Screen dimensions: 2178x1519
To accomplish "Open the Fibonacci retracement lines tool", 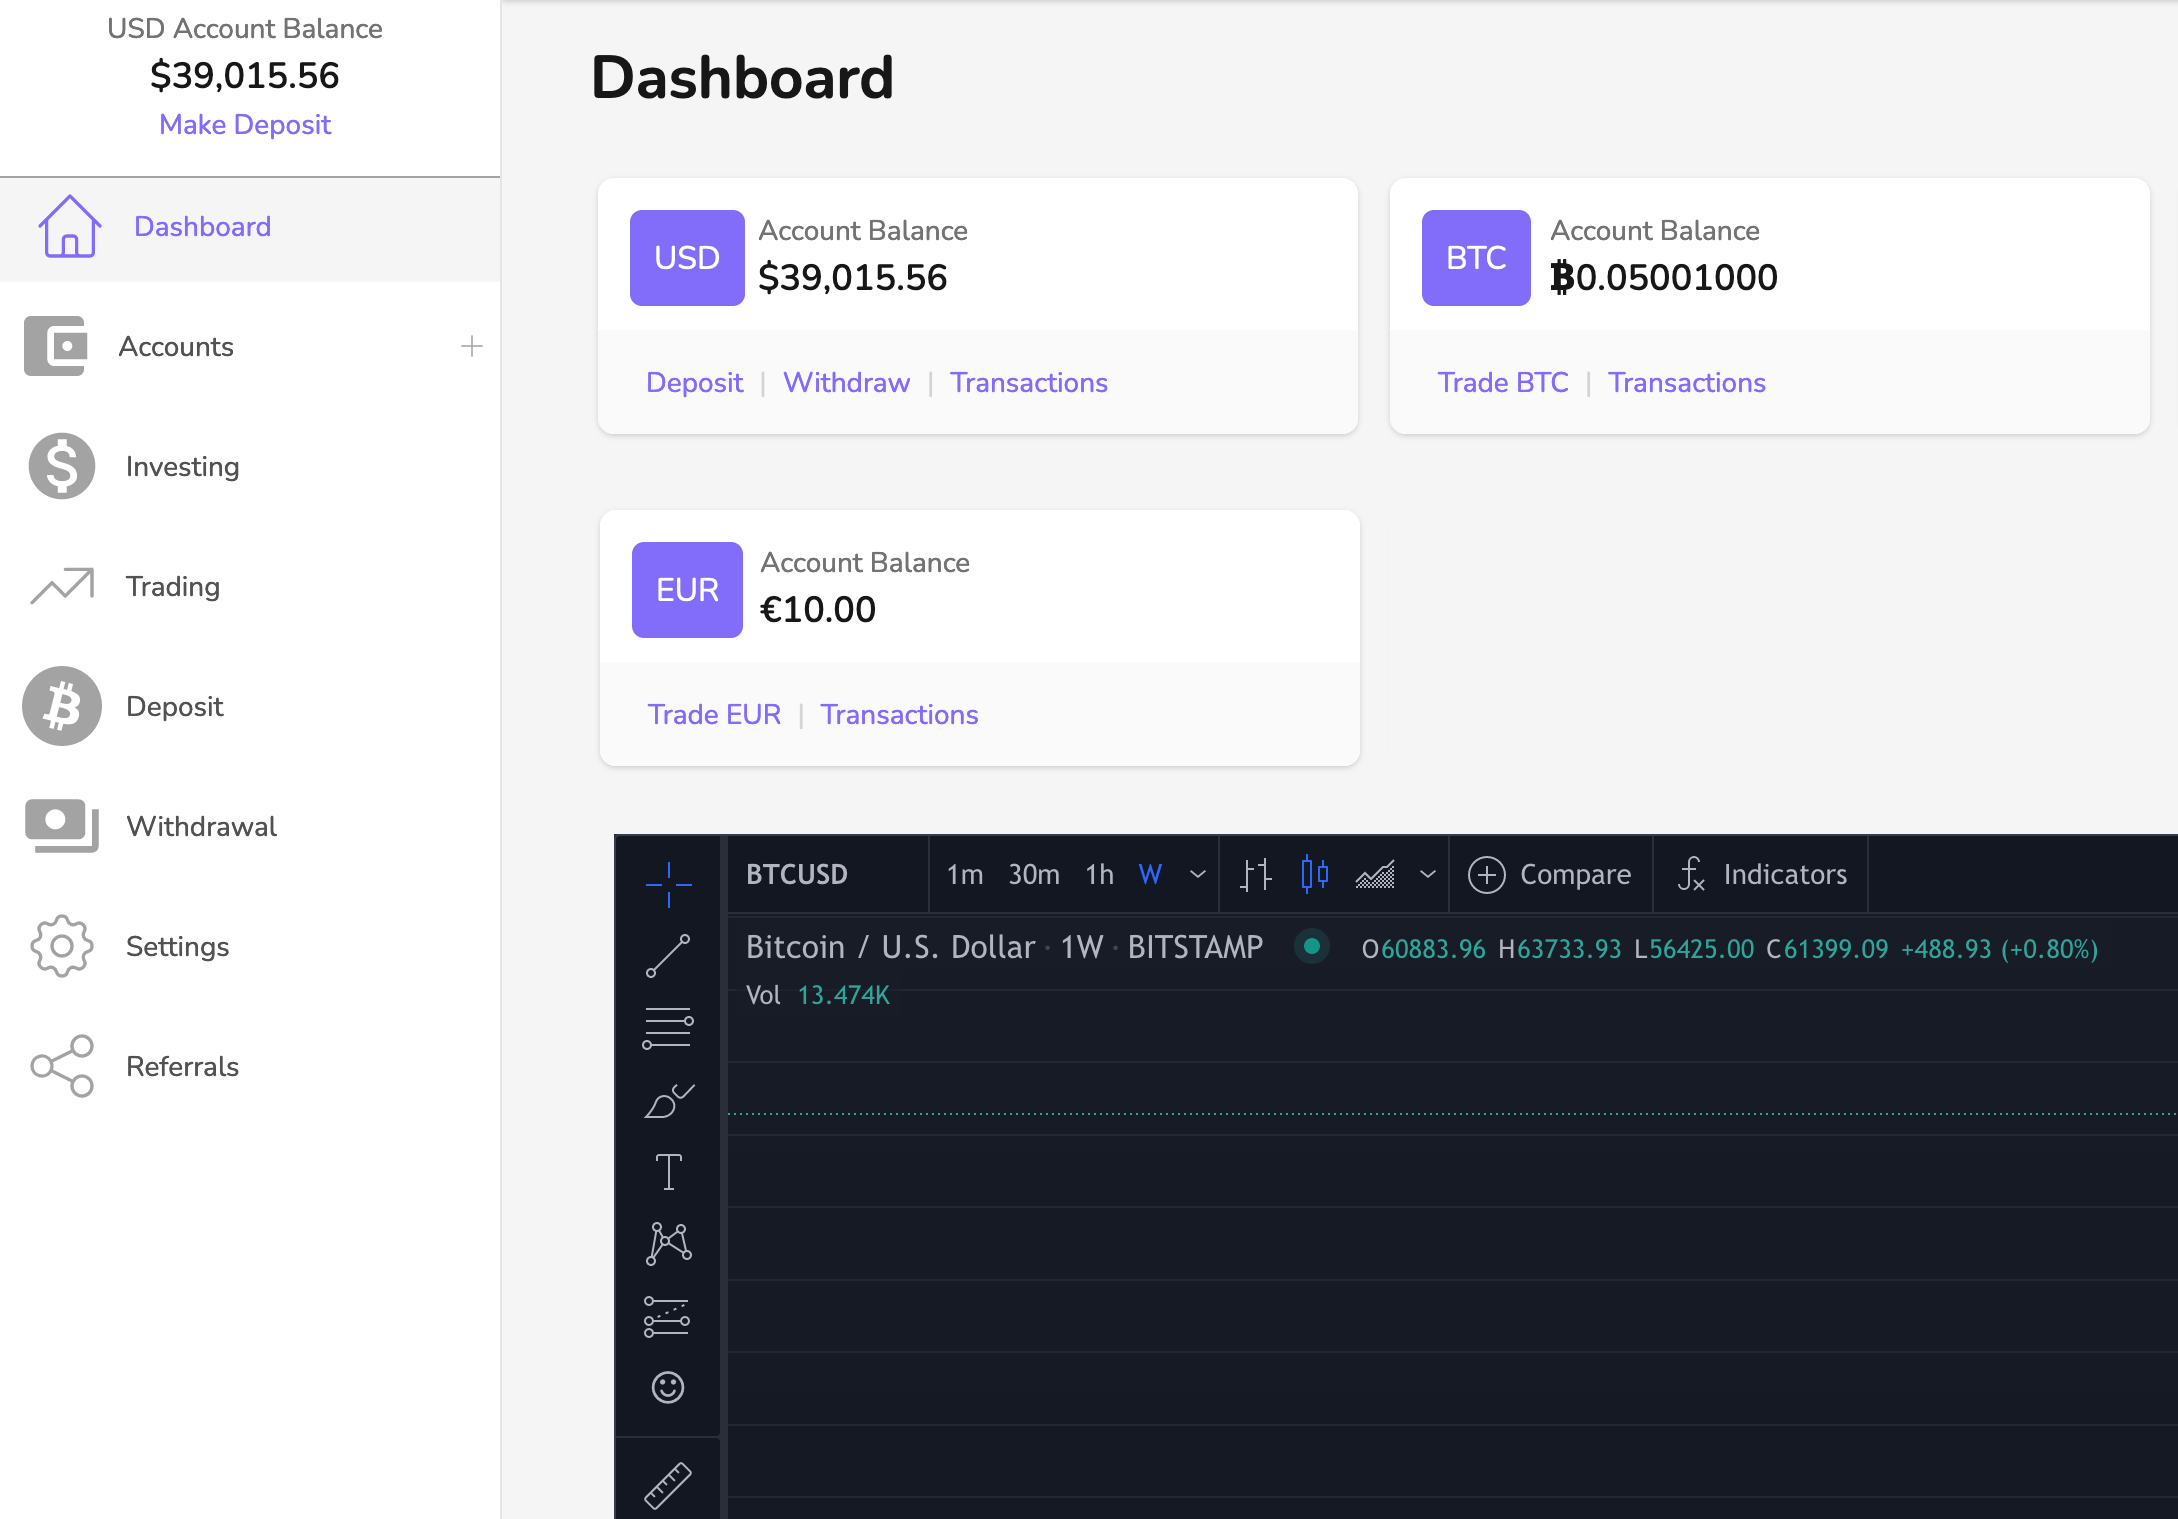I will [668, 1028].
